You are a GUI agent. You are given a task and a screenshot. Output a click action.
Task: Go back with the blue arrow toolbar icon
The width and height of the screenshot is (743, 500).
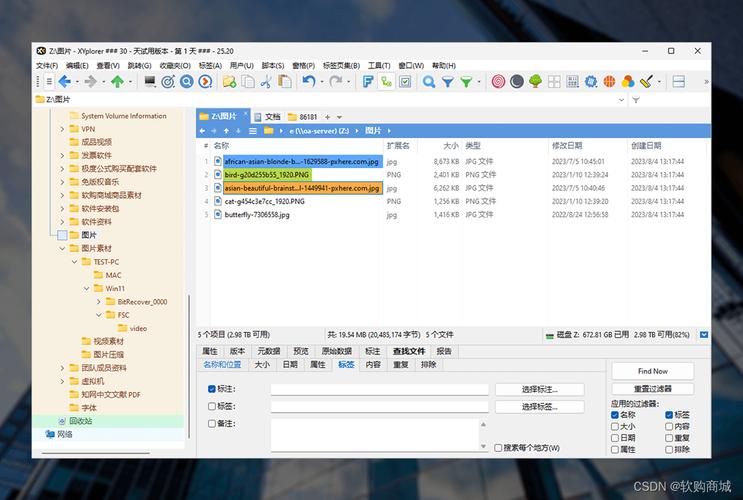[65, 82]
